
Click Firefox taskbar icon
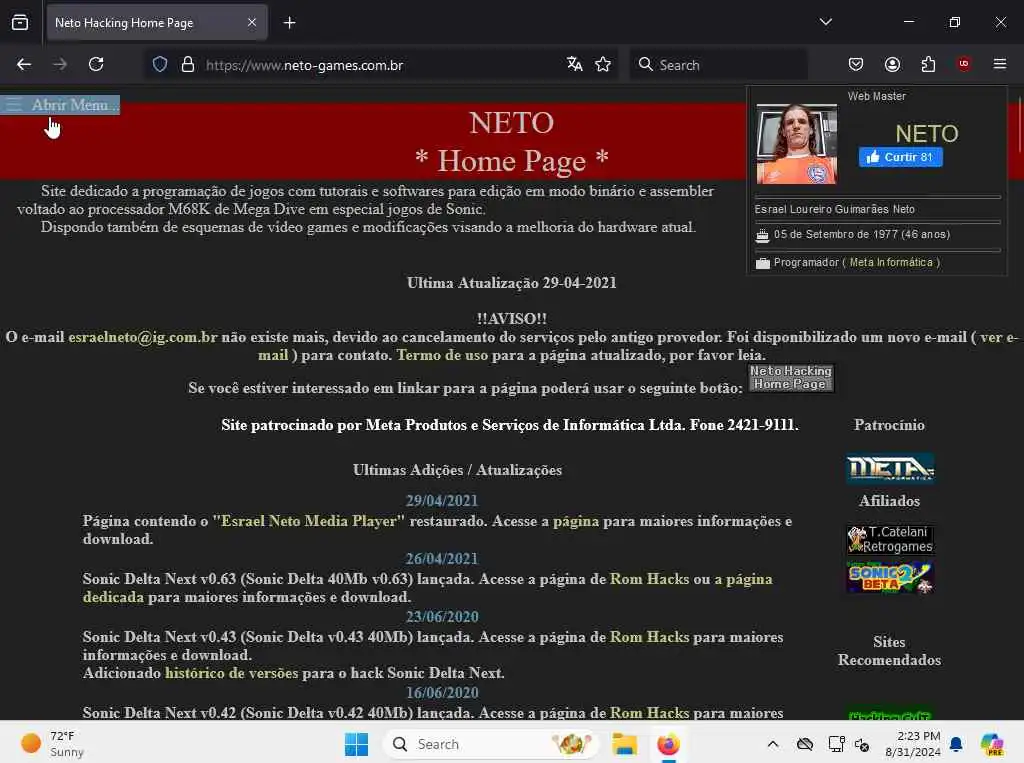click(x=668, y=744)
